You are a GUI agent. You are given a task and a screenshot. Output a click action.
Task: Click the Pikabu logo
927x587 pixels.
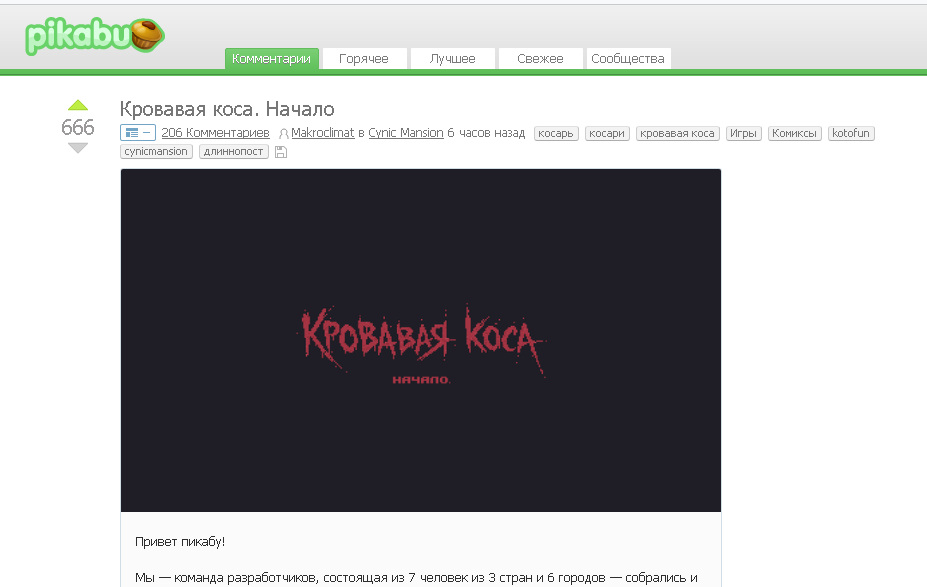pyautogui.click(x=94, y=37)
